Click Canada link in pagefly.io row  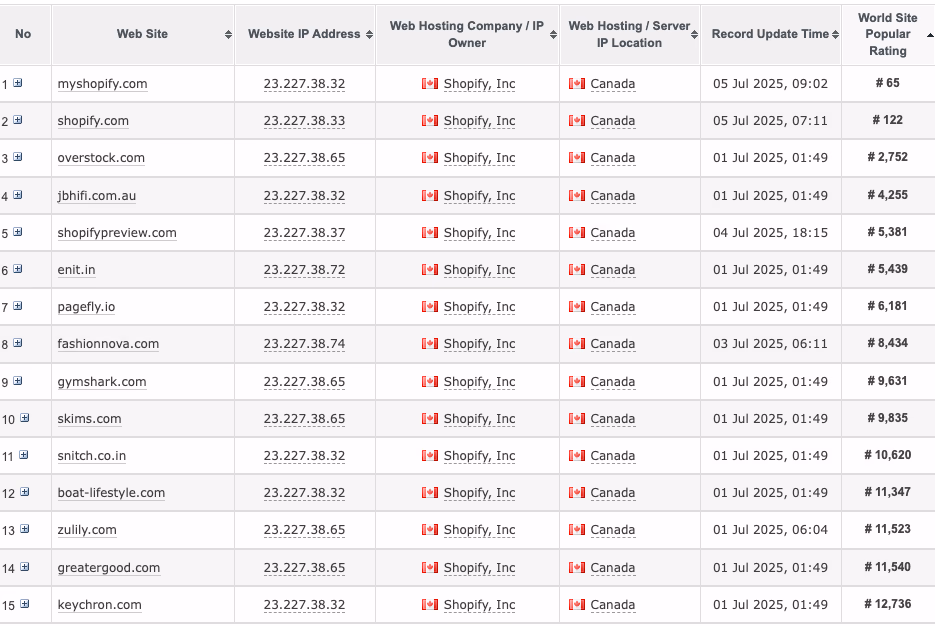[x=612, y=307]
